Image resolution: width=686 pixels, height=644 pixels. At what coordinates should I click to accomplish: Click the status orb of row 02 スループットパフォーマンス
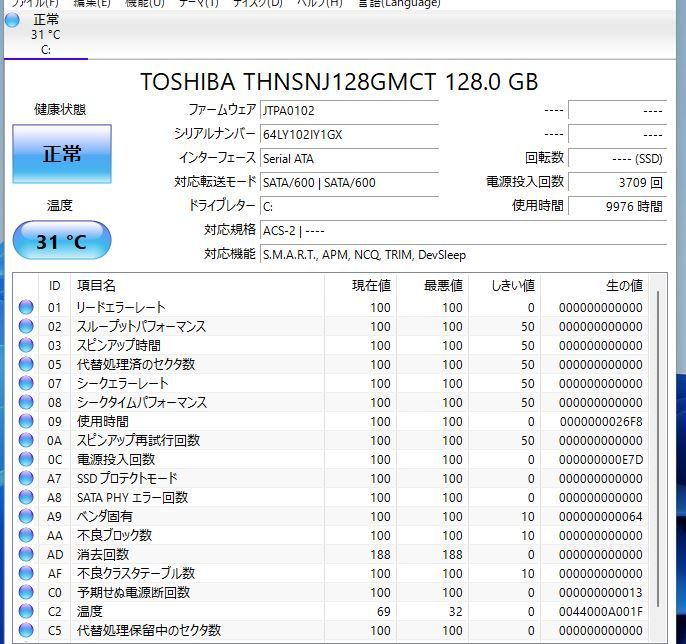point(26,326)
